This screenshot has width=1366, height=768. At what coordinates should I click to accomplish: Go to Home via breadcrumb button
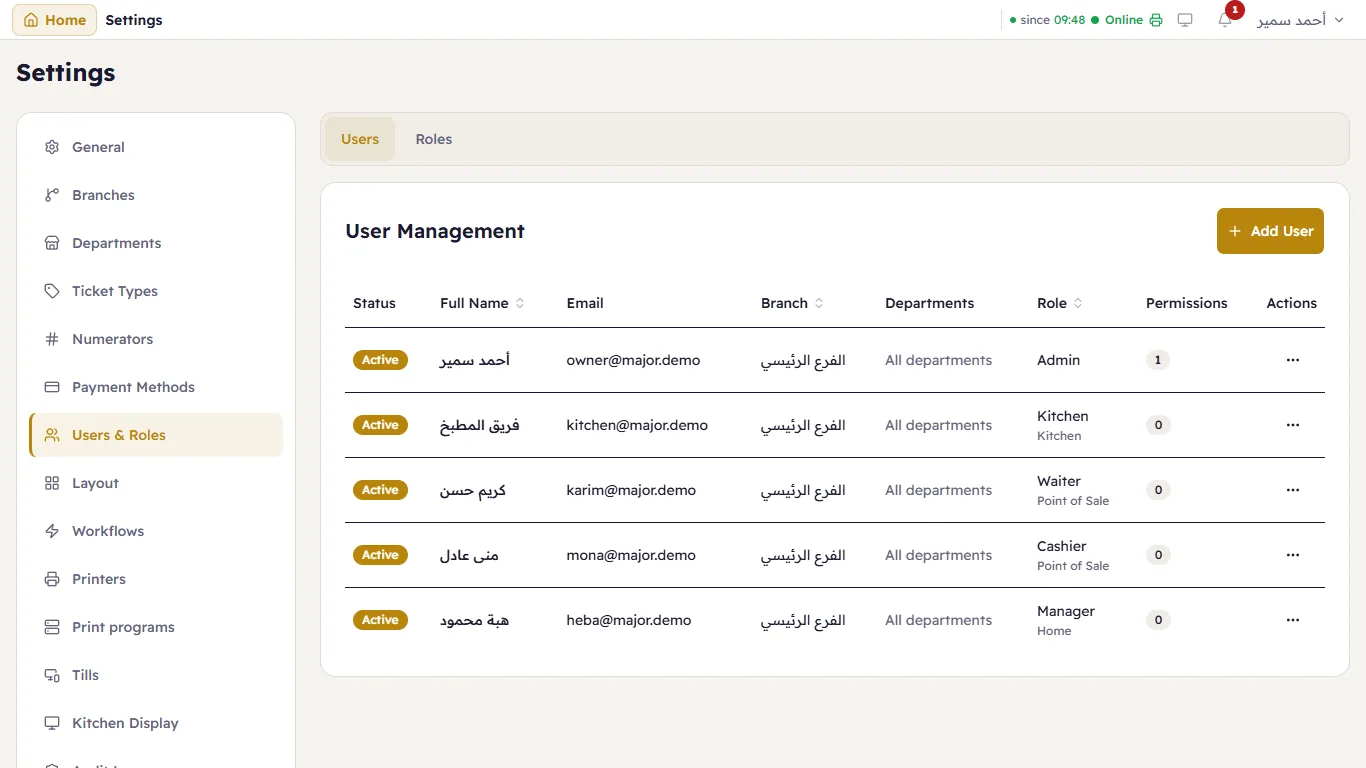pos(55,20)
